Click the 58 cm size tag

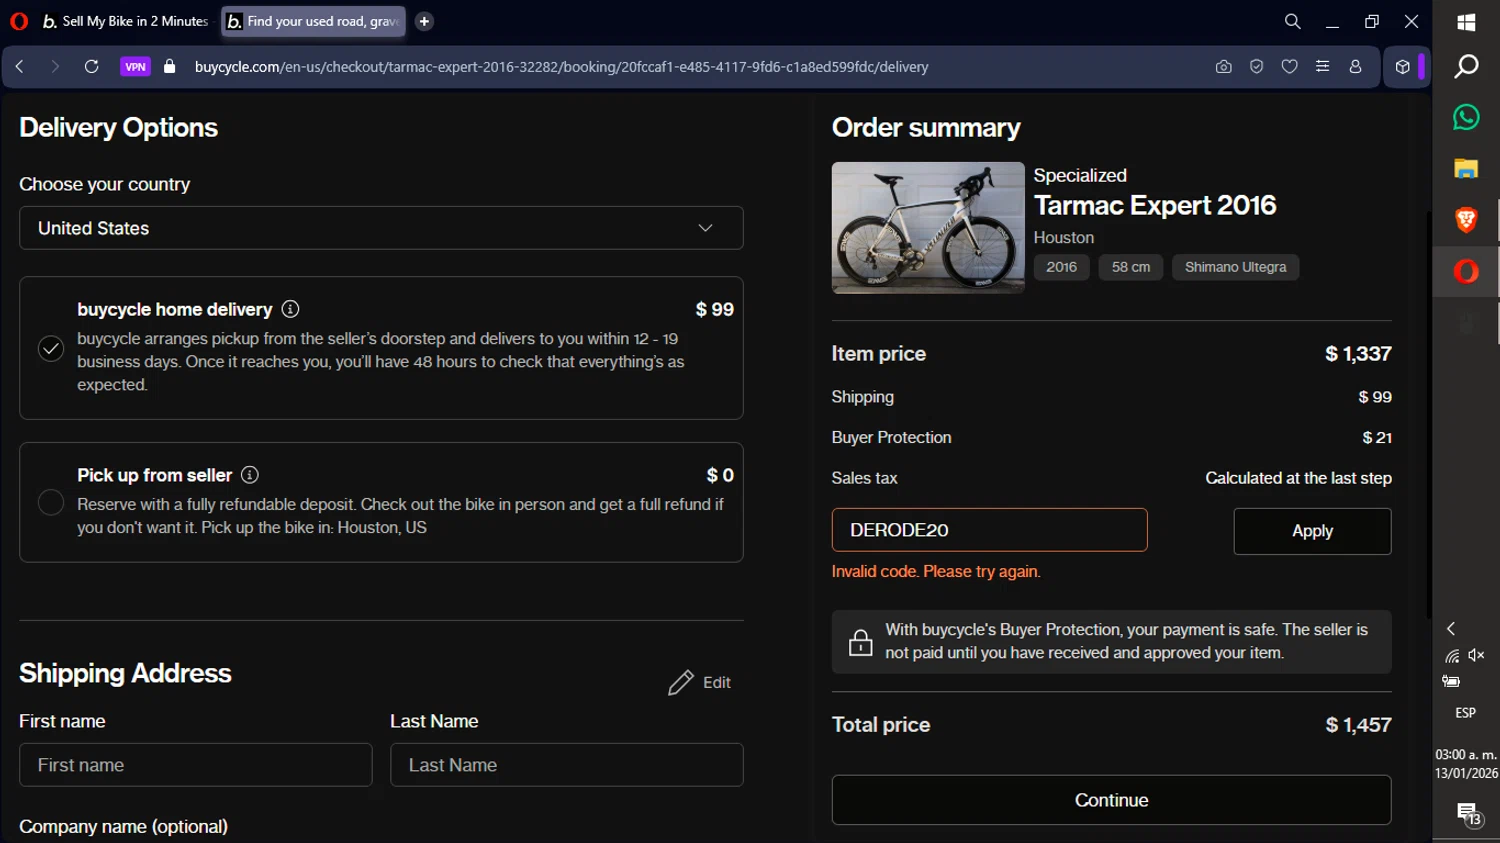point(1131,267)
